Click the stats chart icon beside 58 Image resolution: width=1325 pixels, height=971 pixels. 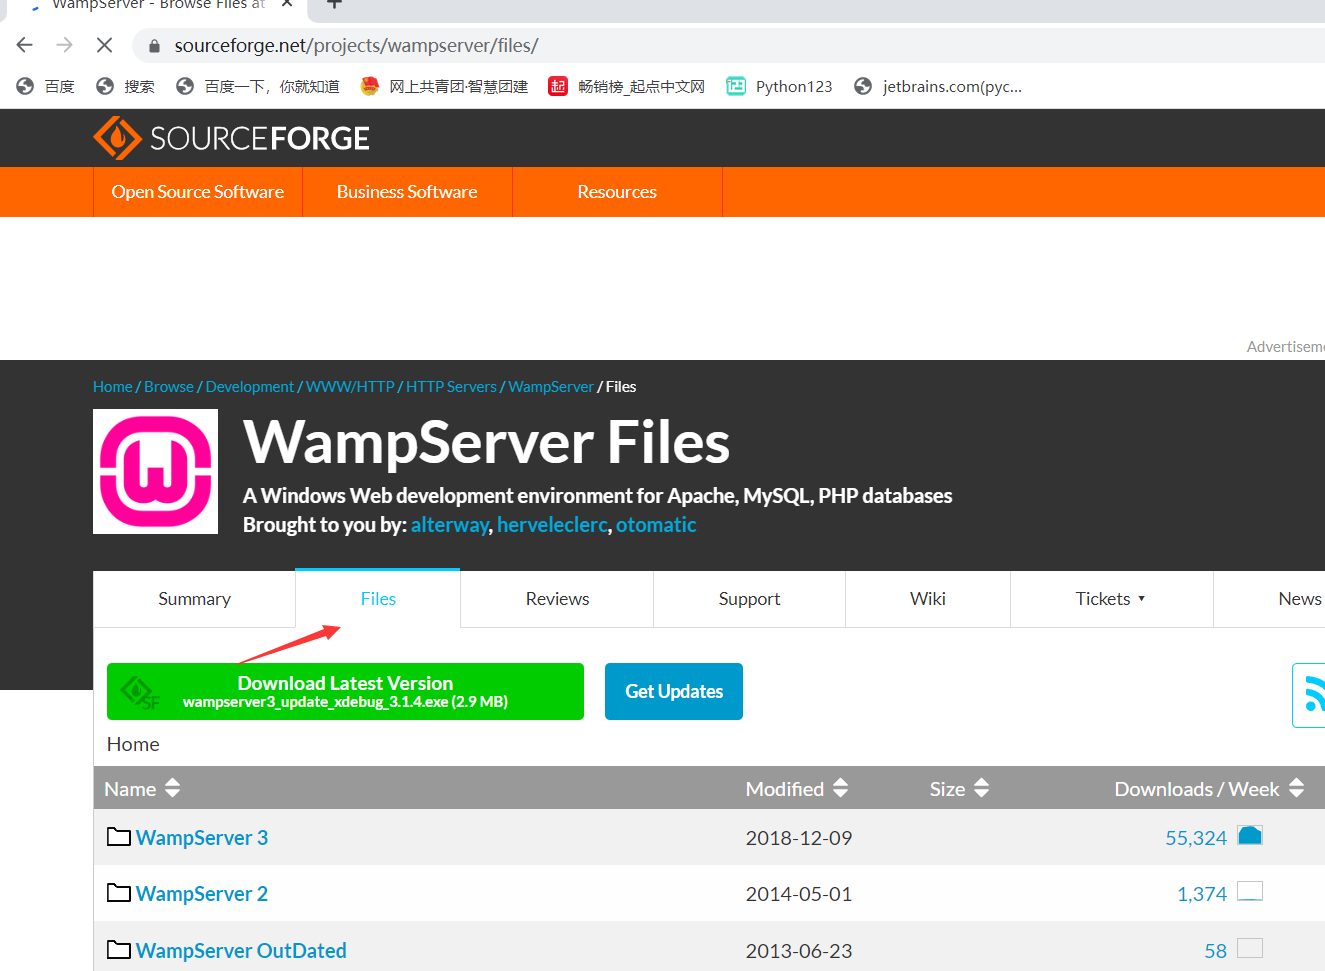coord(1250,948)
